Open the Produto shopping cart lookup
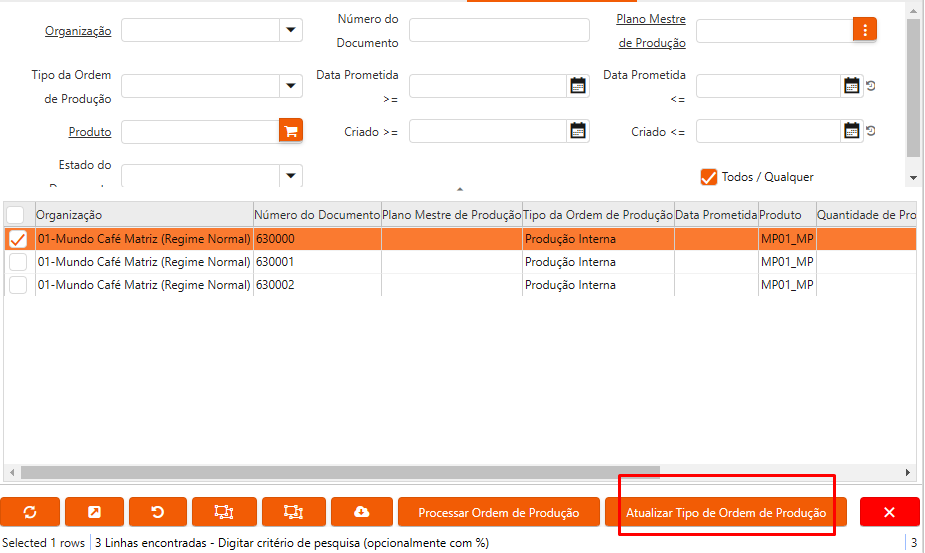 click(291, 131)
